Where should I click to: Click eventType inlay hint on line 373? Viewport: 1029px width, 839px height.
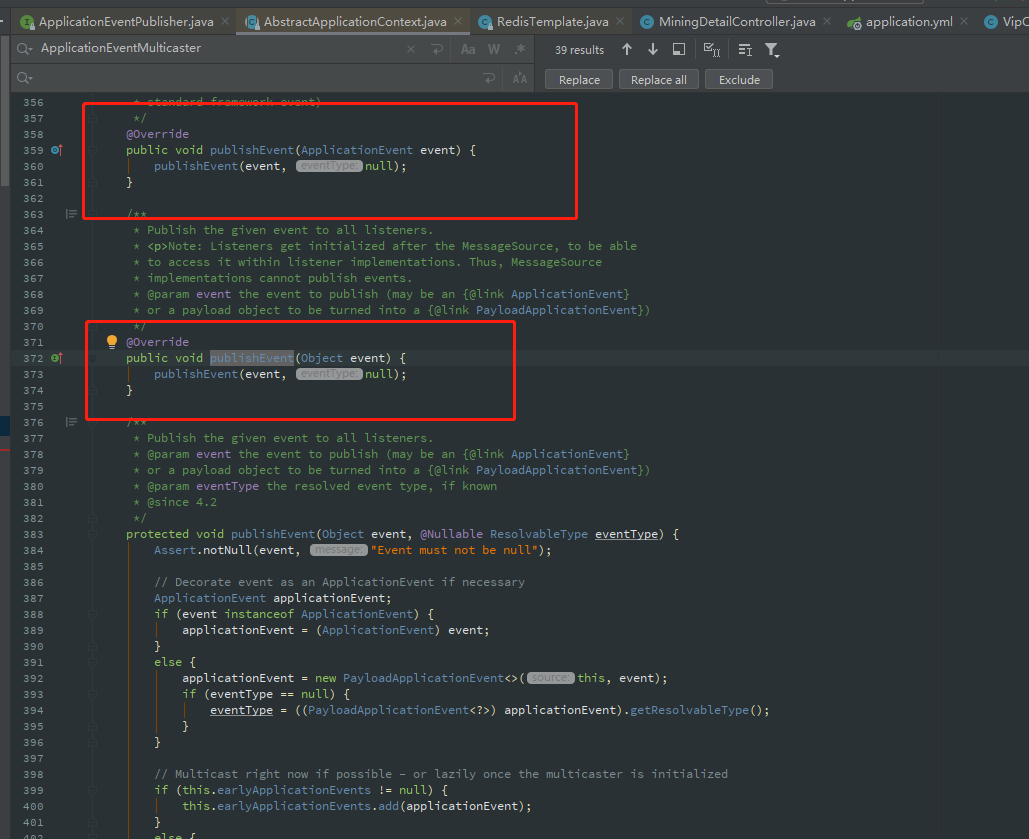pos(329,374)
